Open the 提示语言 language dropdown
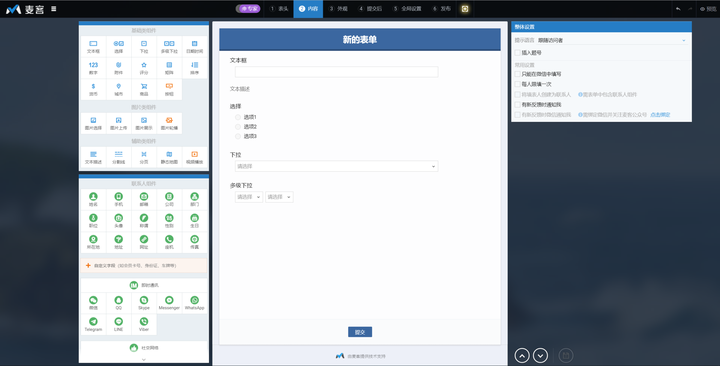Screen dimensions: 720x366 coord(612,40)
